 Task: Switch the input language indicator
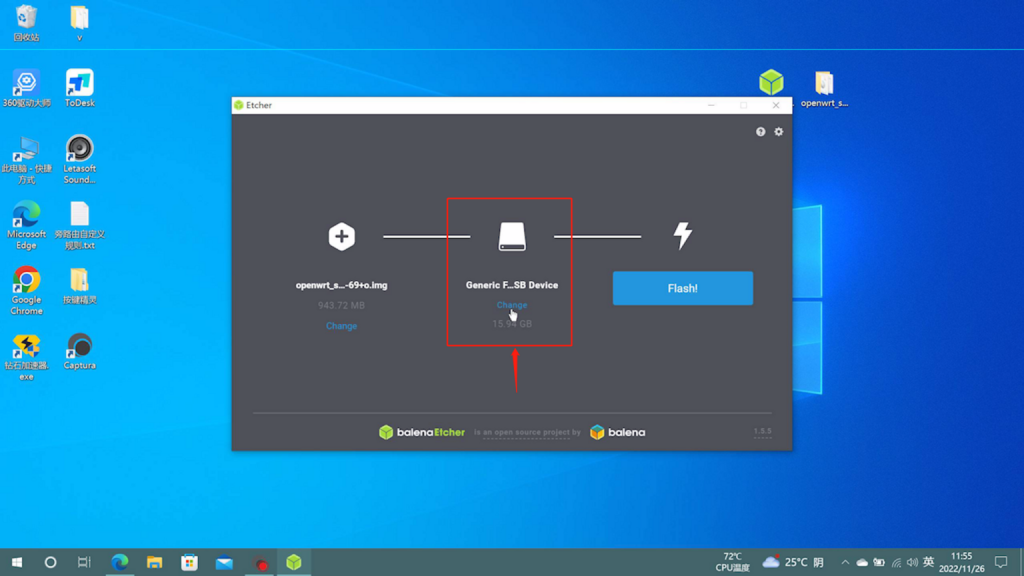(x=929, y=562)
